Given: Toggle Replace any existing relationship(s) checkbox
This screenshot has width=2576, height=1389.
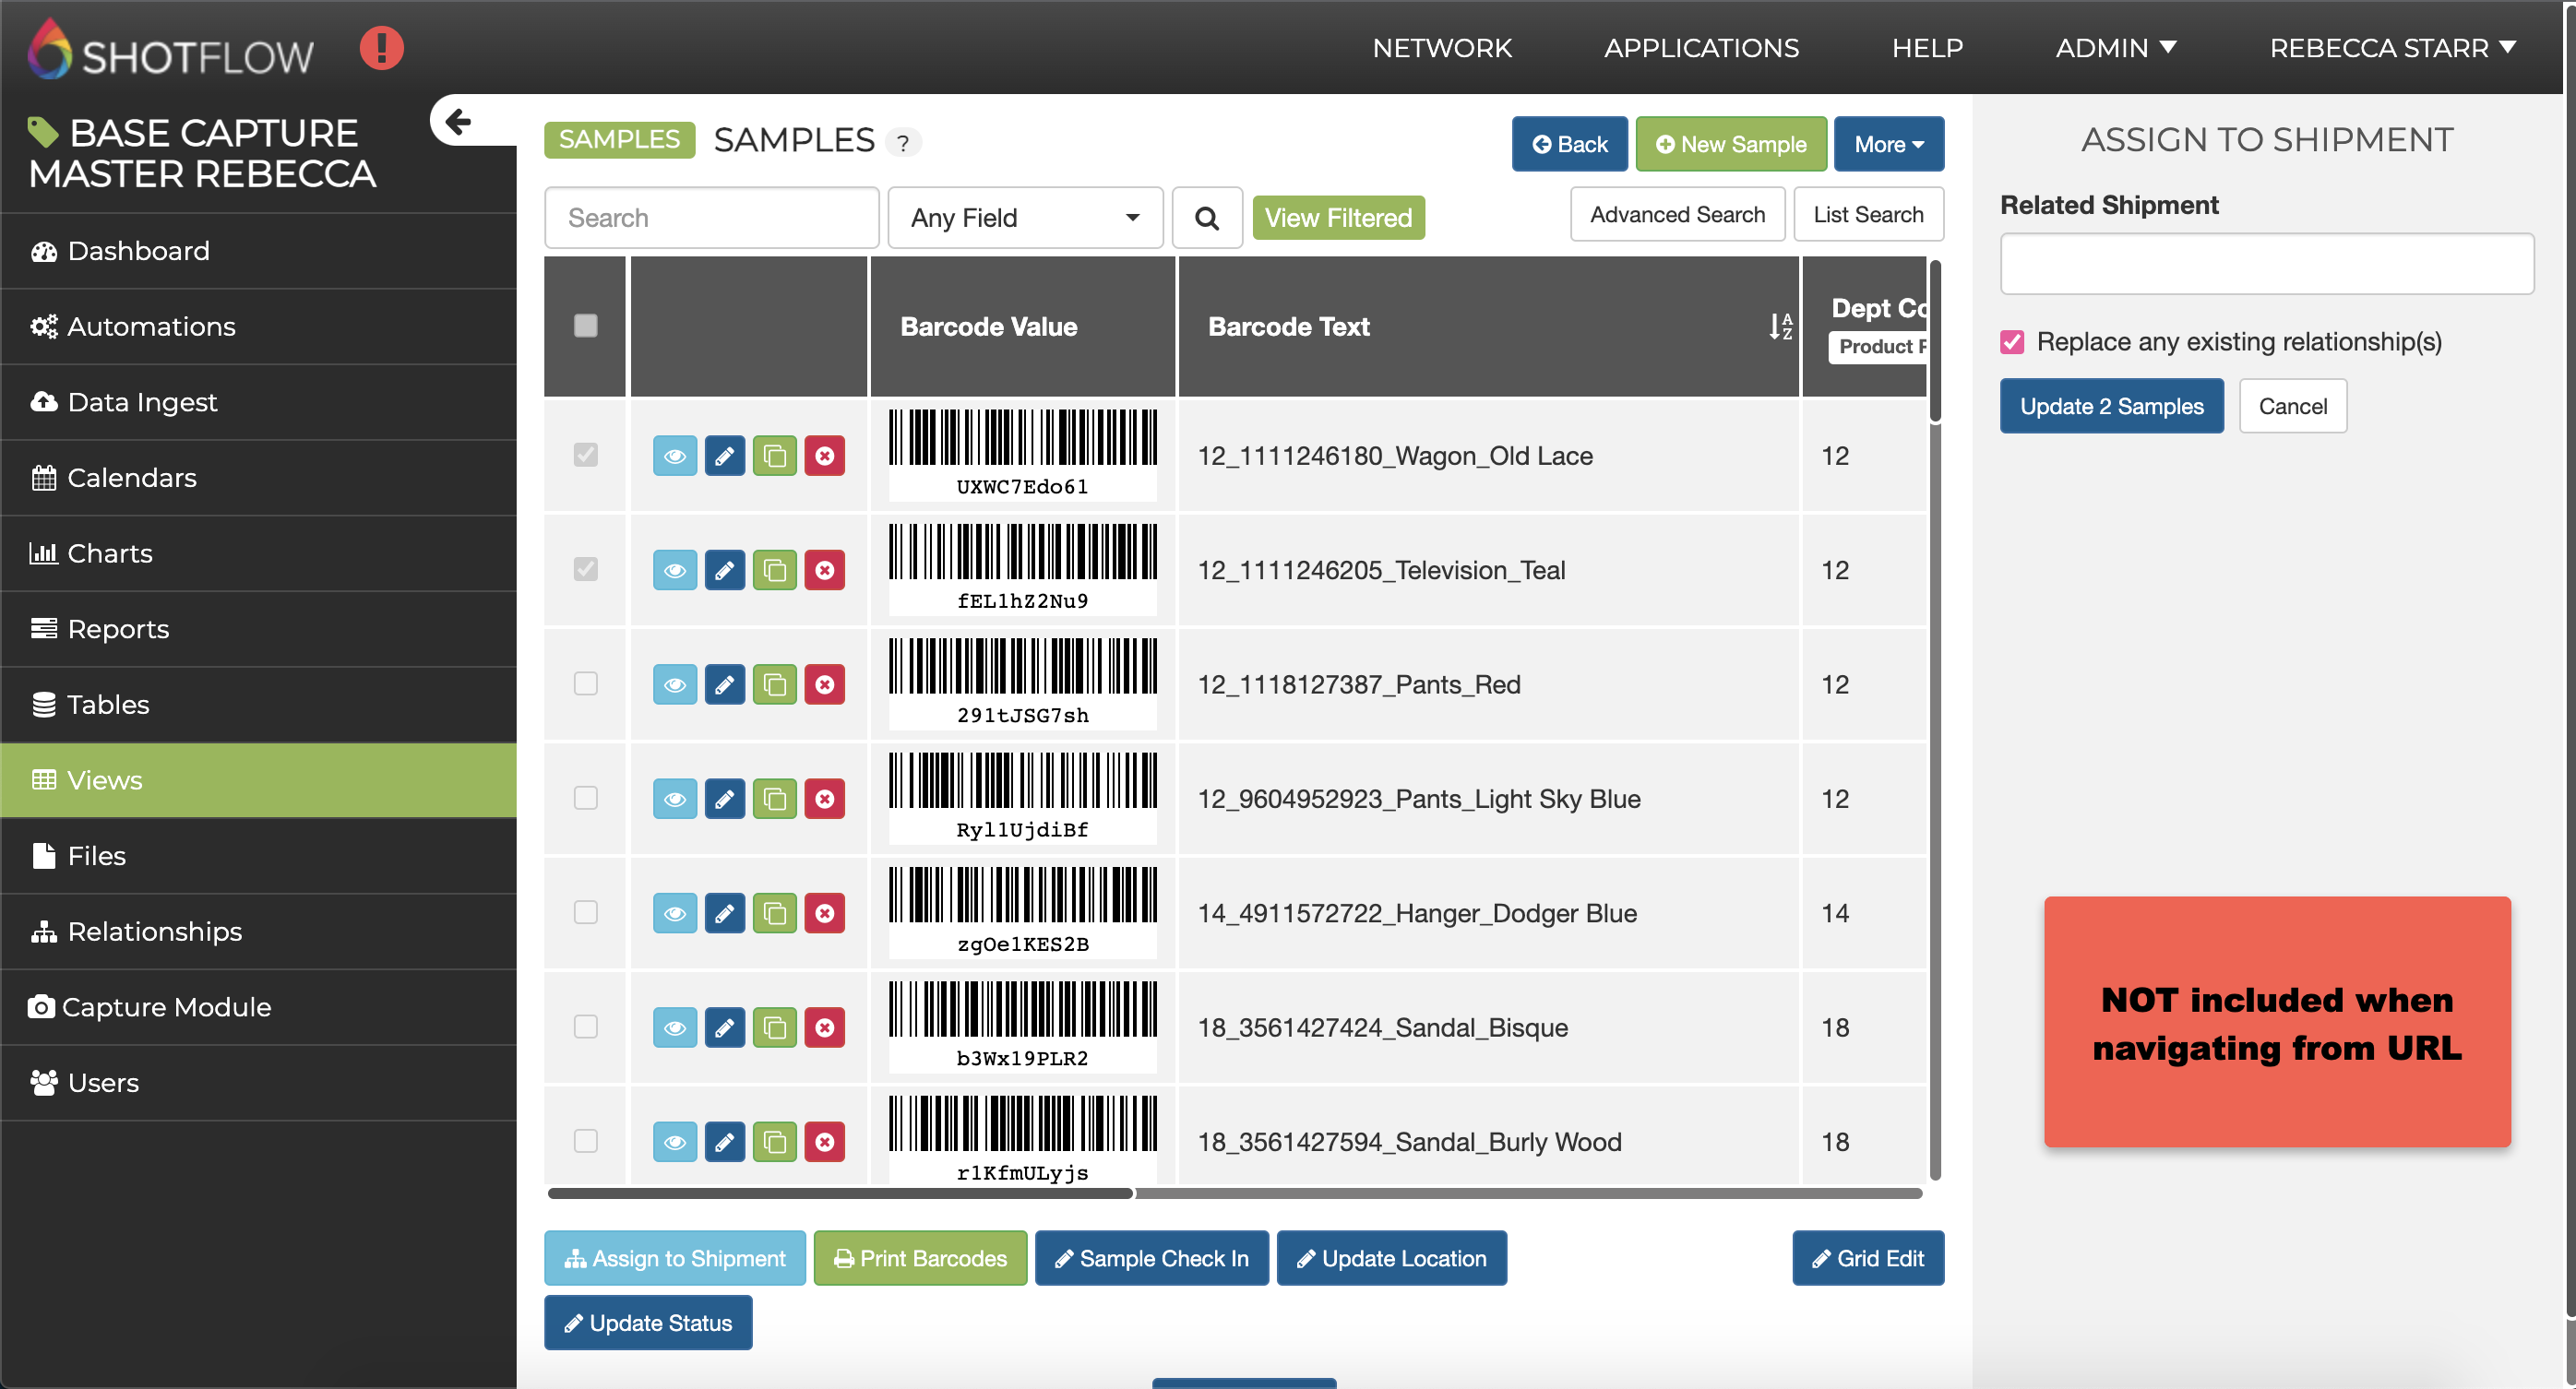Looking at the screenshot, I should [x=2012, y=342].
